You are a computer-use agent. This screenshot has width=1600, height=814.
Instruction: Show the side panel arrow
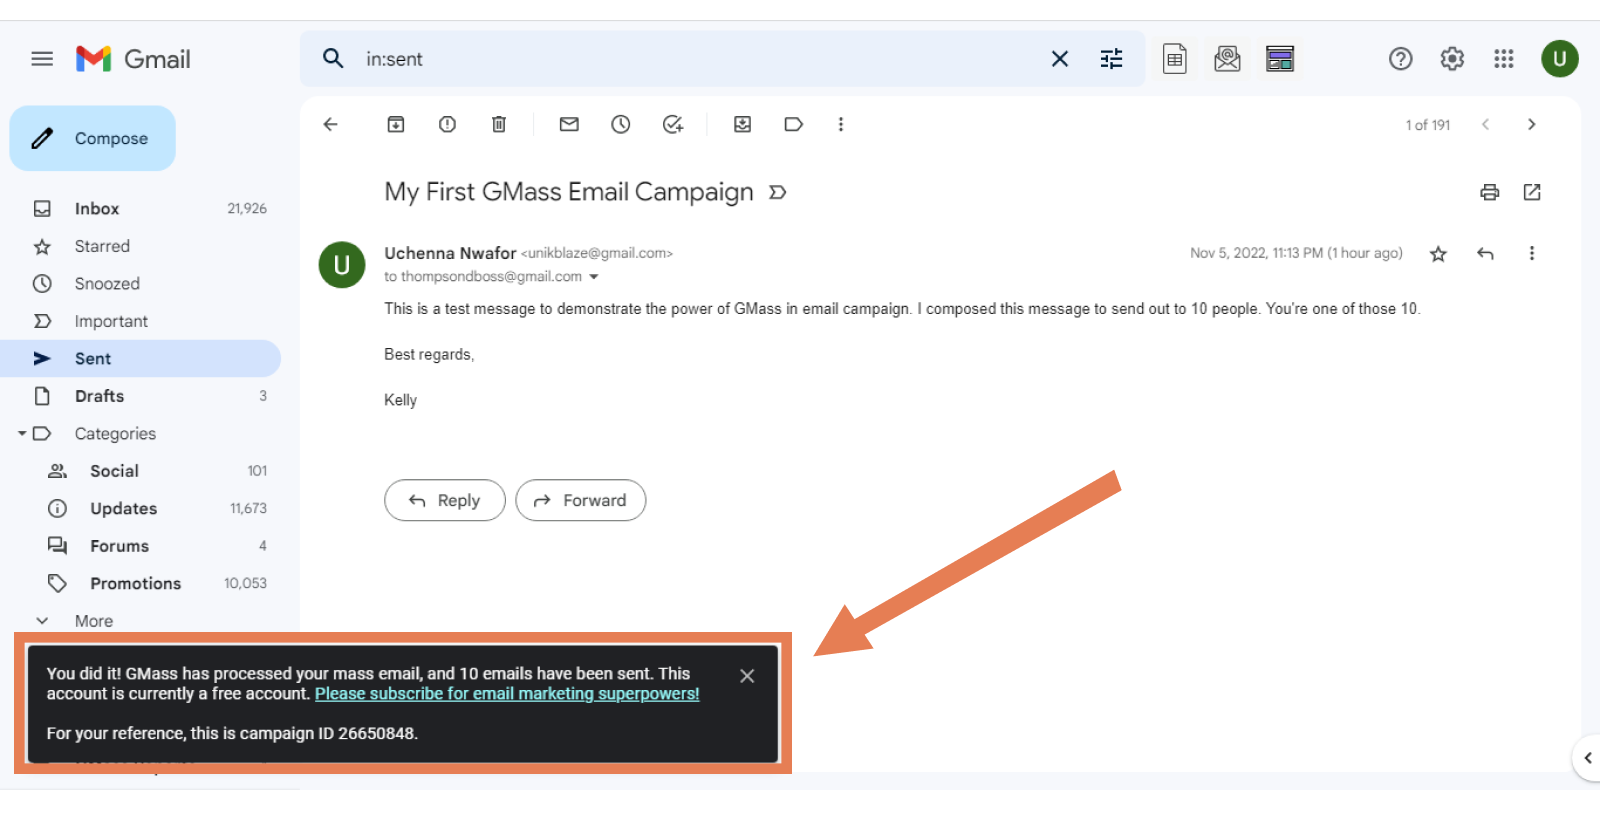coord(1587,758)
